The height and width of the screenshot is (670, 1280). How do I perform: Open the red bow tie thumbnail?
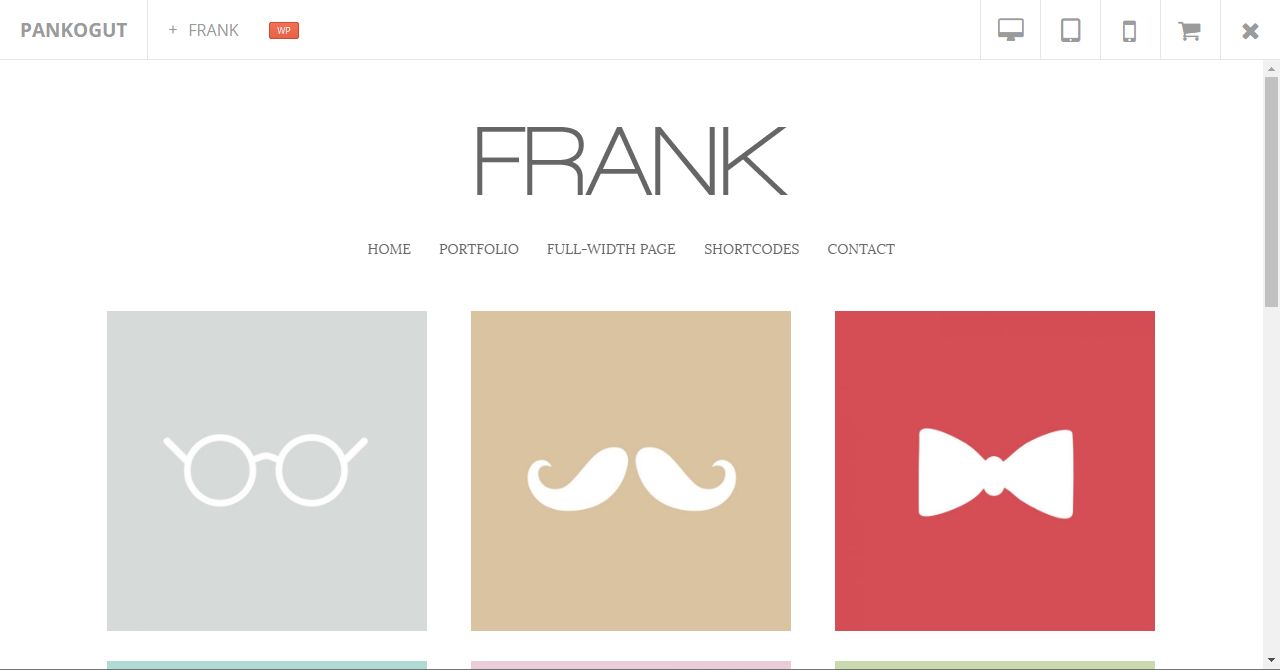point(995,471)
